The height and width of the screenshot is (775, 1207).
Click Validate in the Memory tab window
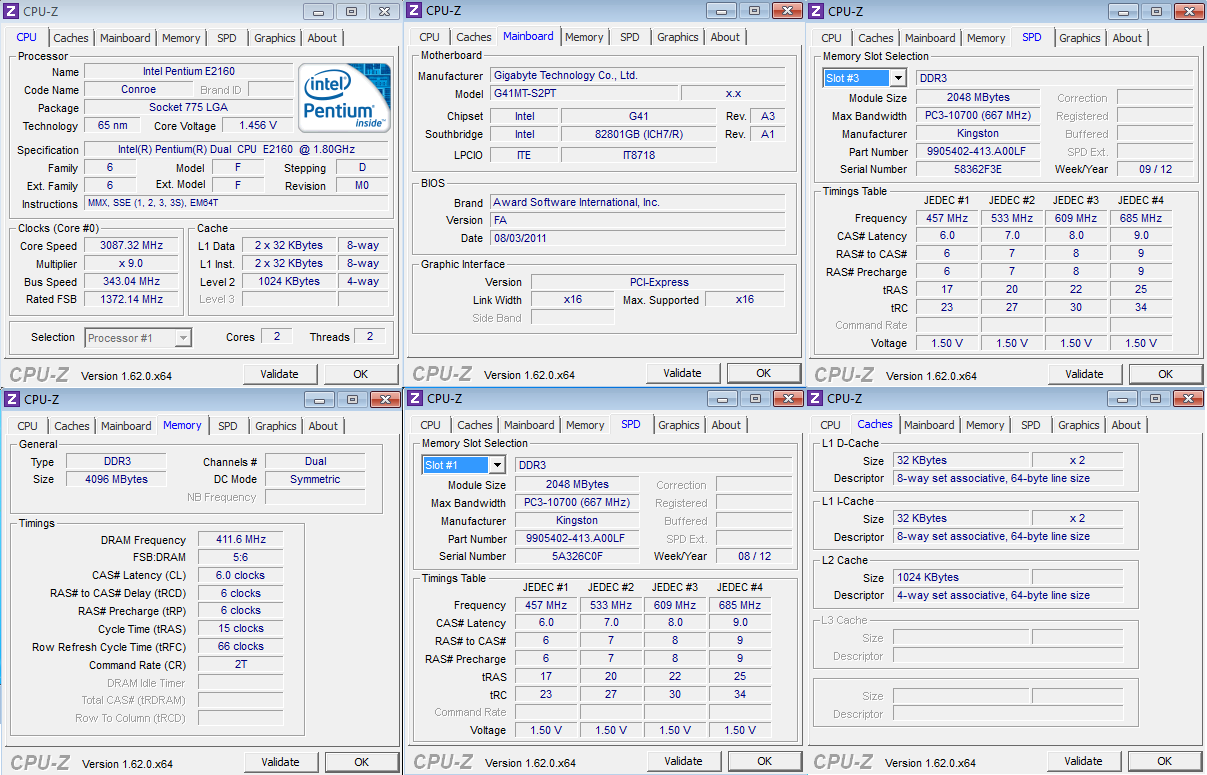click(x=281, y=762)
